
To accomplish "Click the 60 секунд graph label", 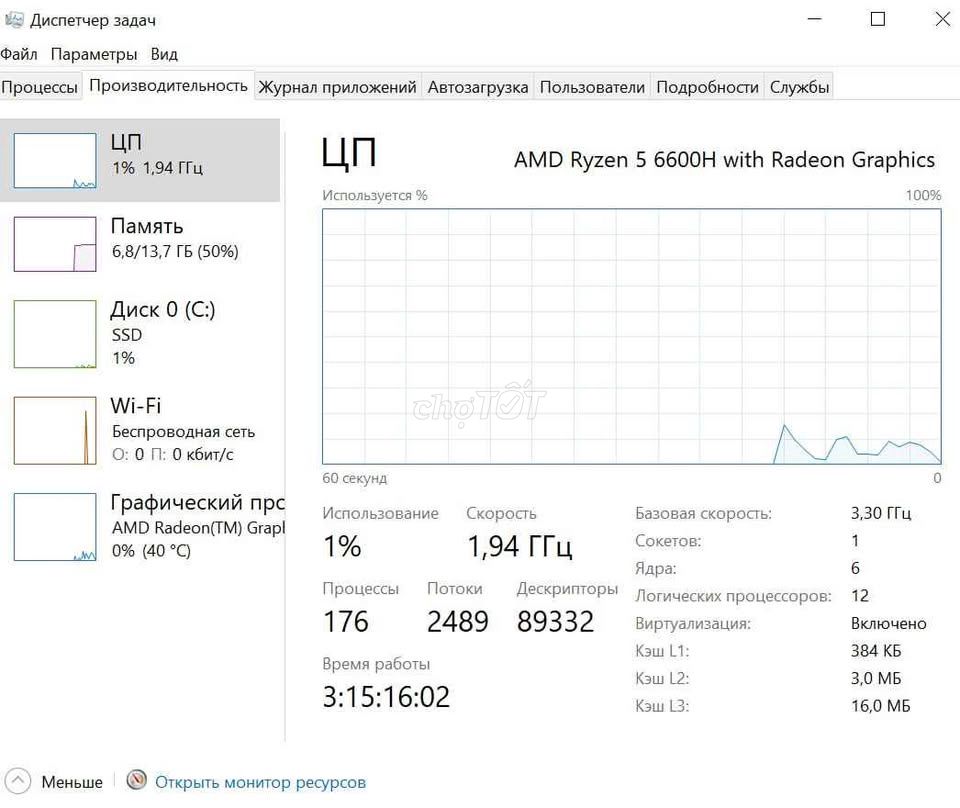I will [x=354, y=478].
